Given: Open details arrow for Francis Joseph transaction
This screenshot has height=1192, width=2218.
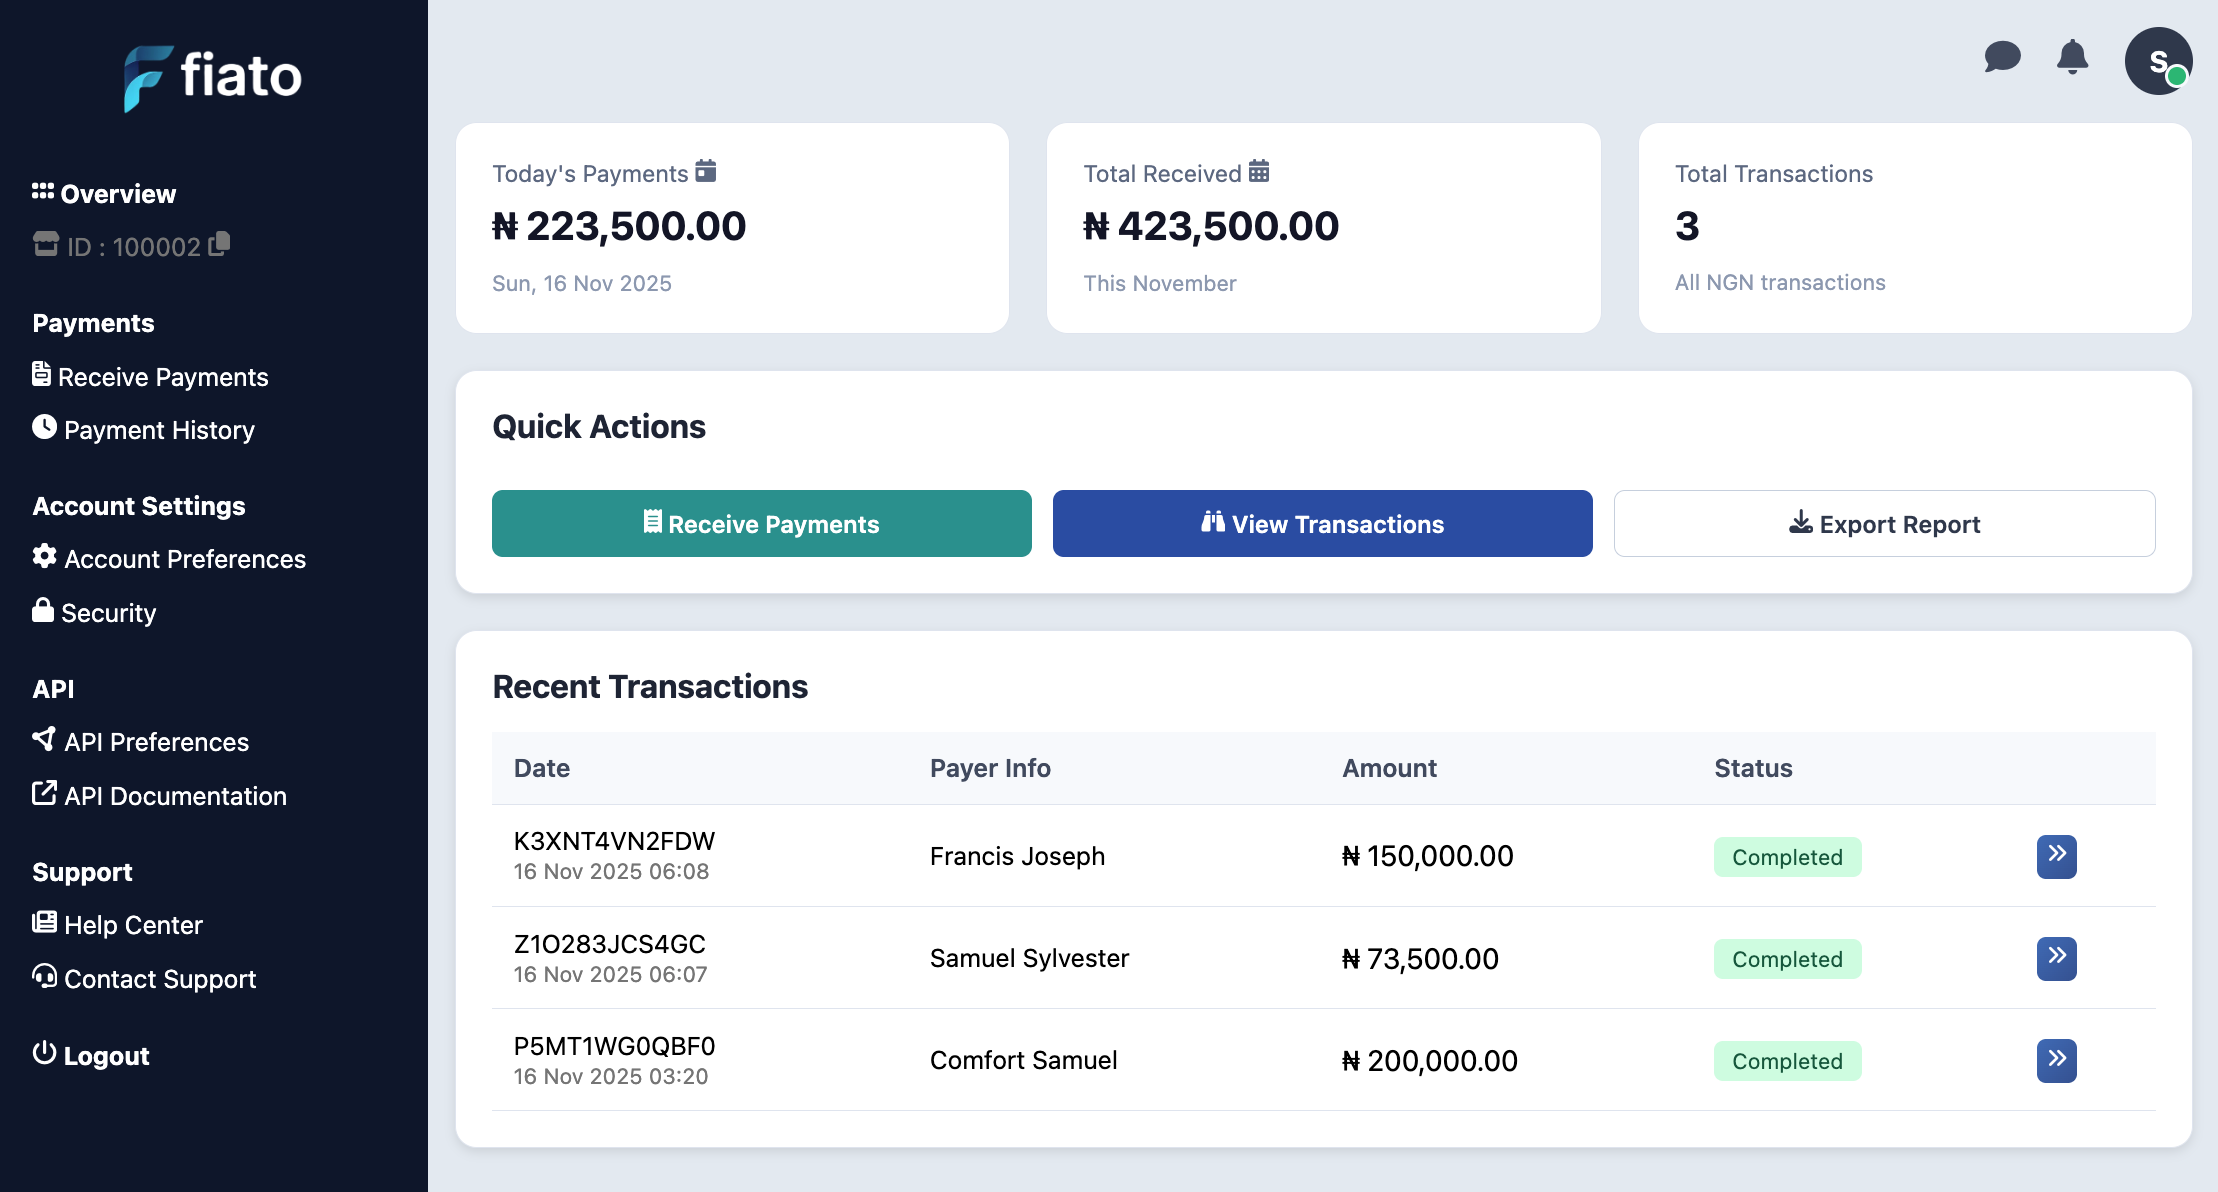Looking at the screenshot, I should 2056,856.
